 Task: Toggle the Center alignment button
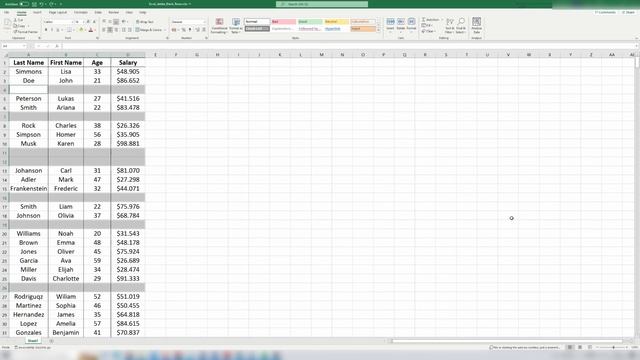pos(110,30)
